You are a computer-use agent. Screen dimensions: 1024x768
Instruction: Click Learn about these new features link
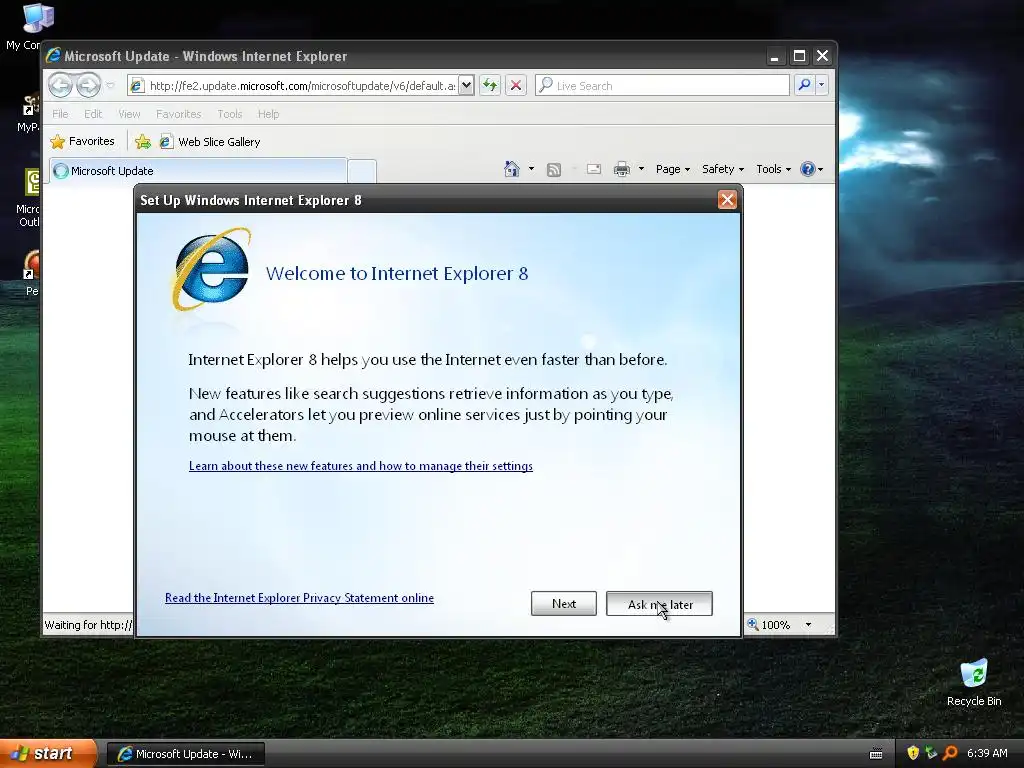click(x=360, y=466)
